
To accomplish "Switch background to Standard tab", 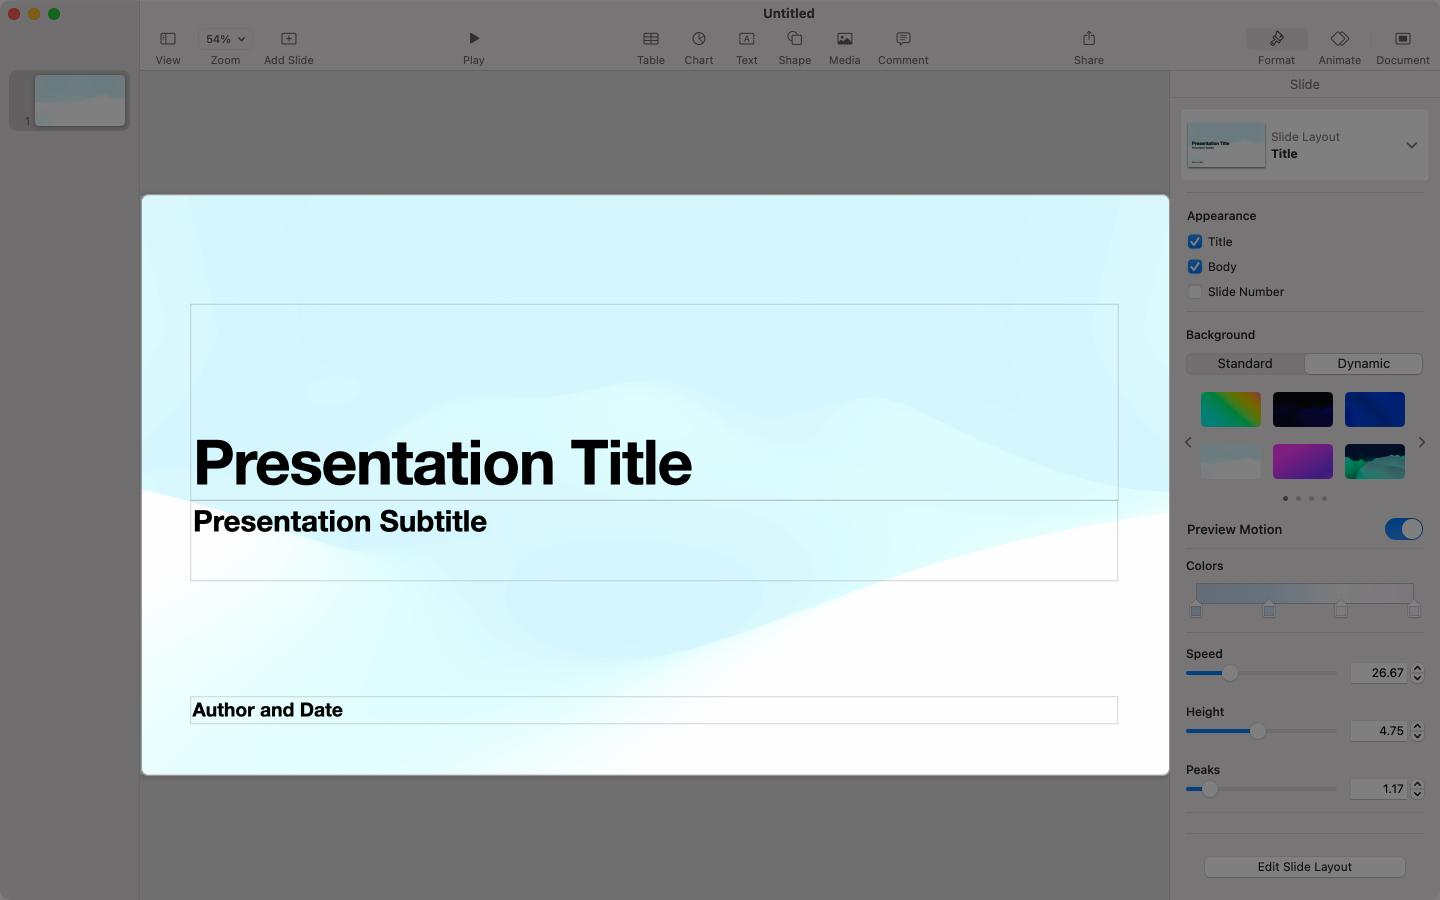I will pos(1245,364).
